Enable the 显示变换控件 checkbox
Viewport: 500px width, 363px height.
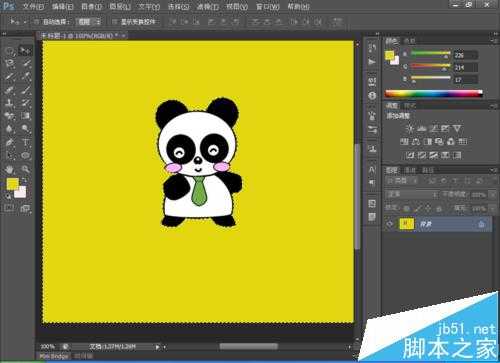pos(115,22)
